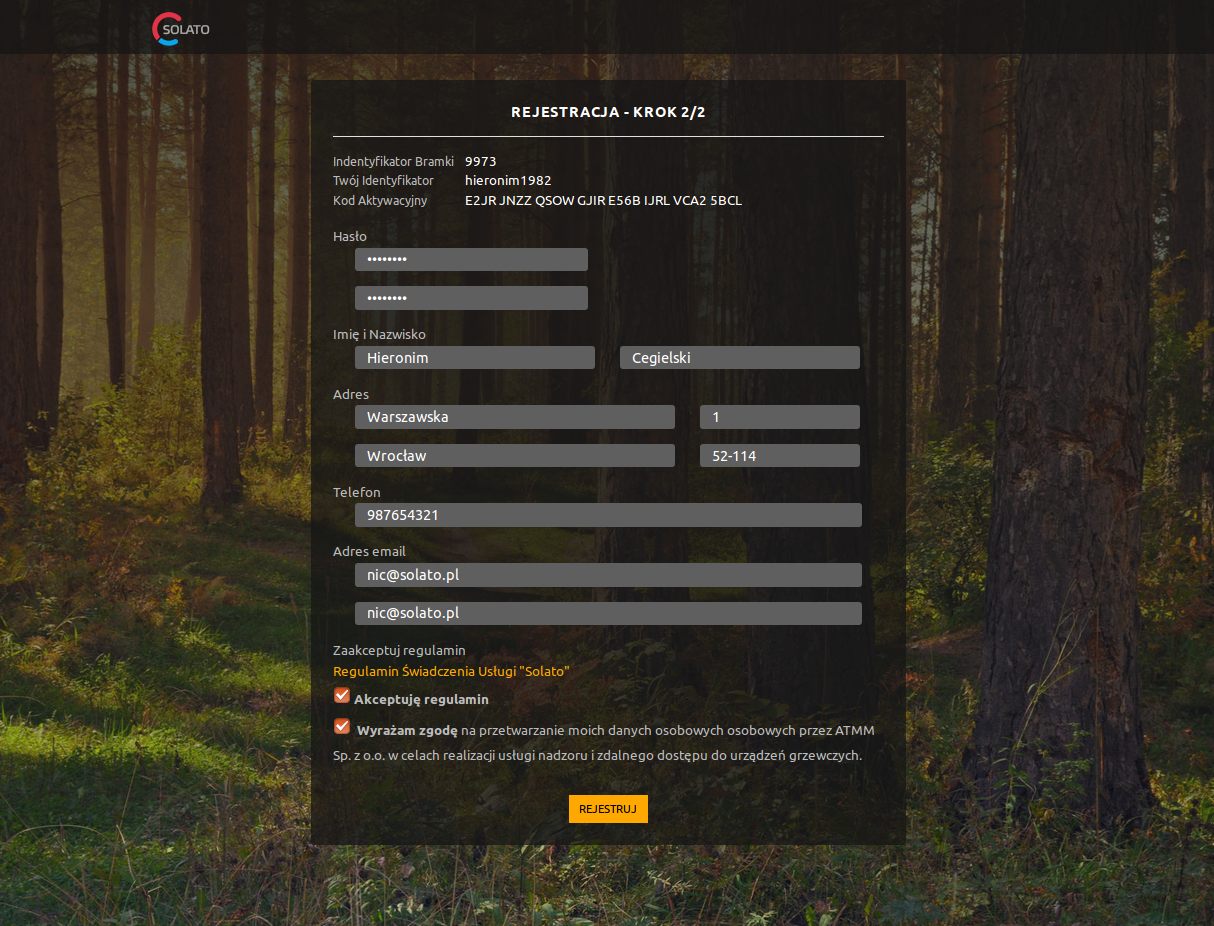Edit the street field containing Warszawska
The height and width of the screenshot is (926, 1214).
click(515, 417)
